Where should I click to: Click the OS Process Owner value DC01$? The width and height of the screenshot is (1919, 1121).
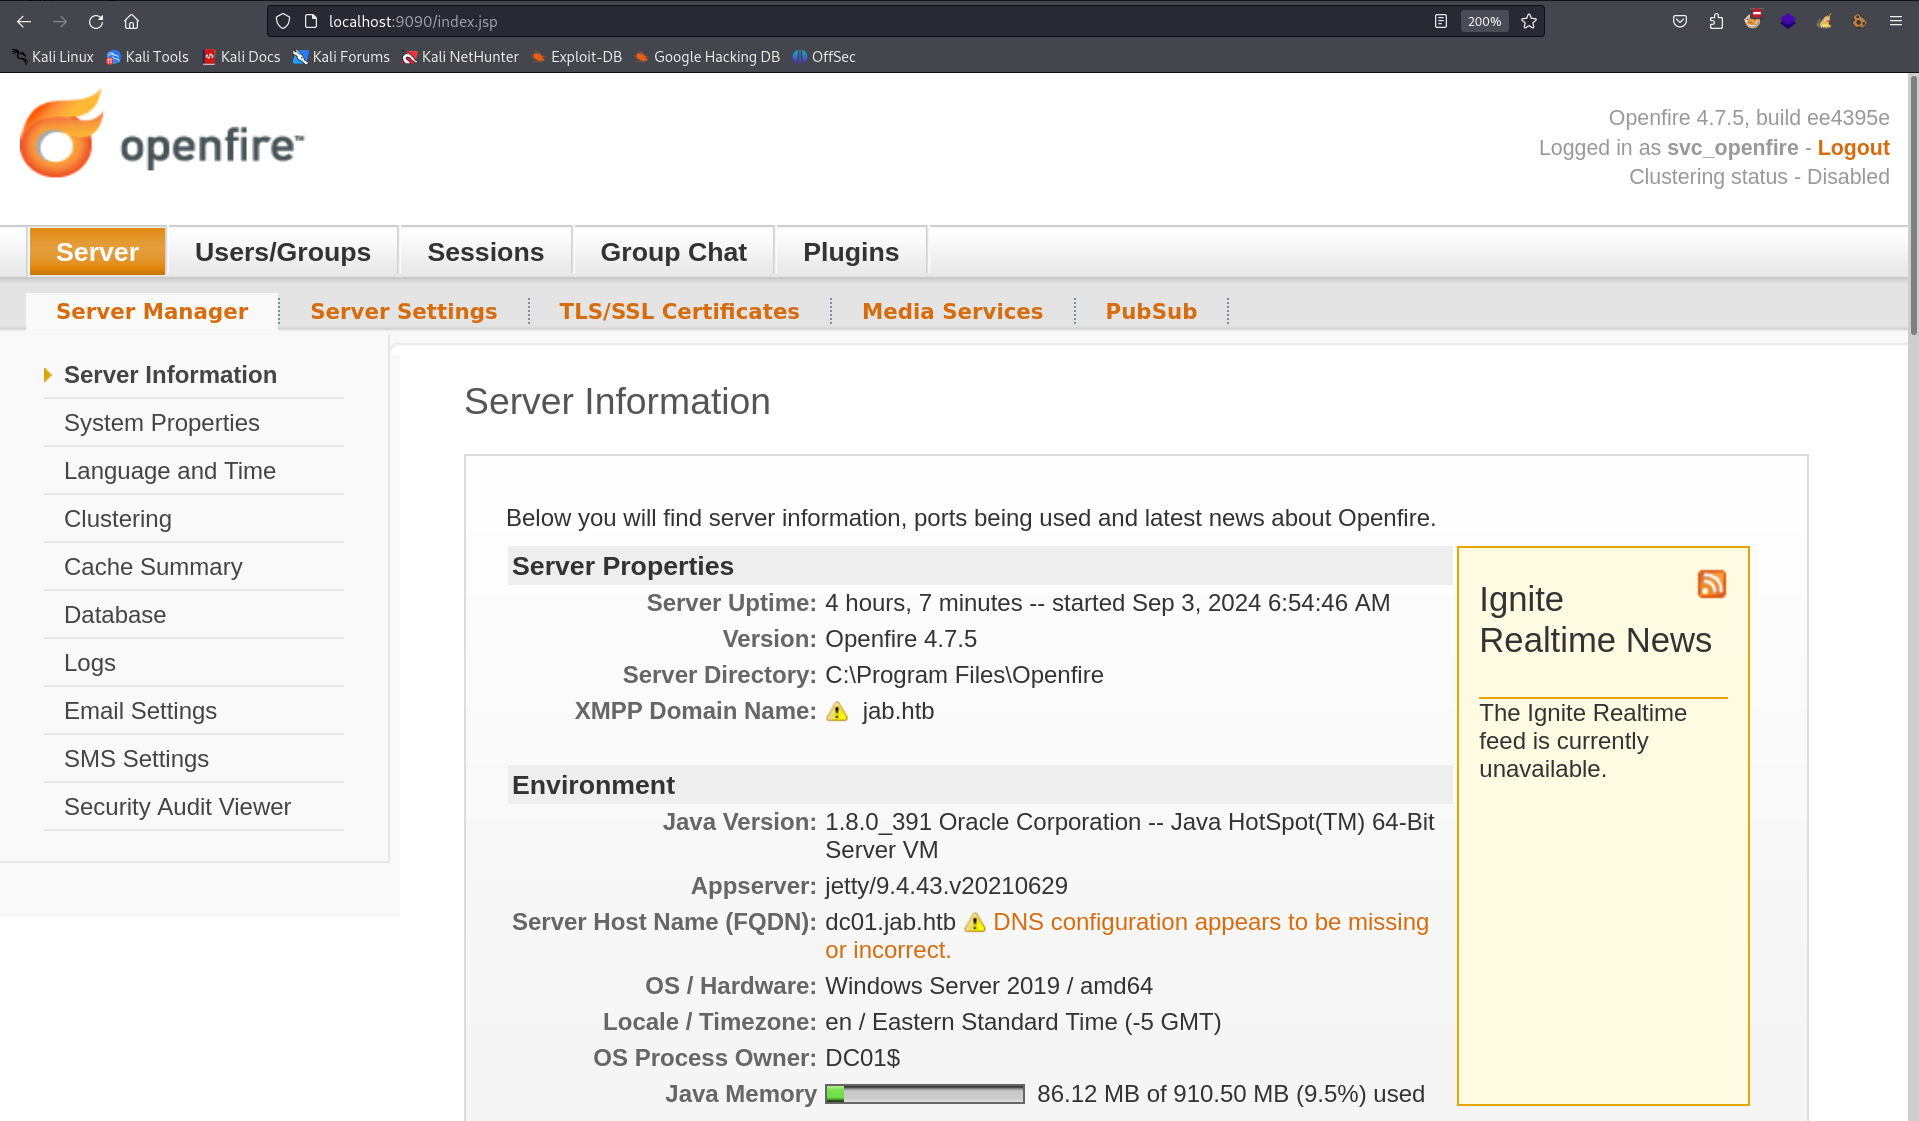point(862,1058)
